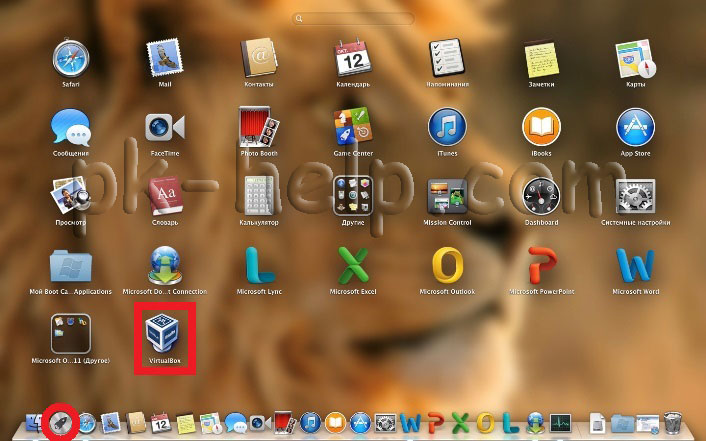Open Game Center in Launchpad
Screen dimensions: 706x441
[353, 127]
